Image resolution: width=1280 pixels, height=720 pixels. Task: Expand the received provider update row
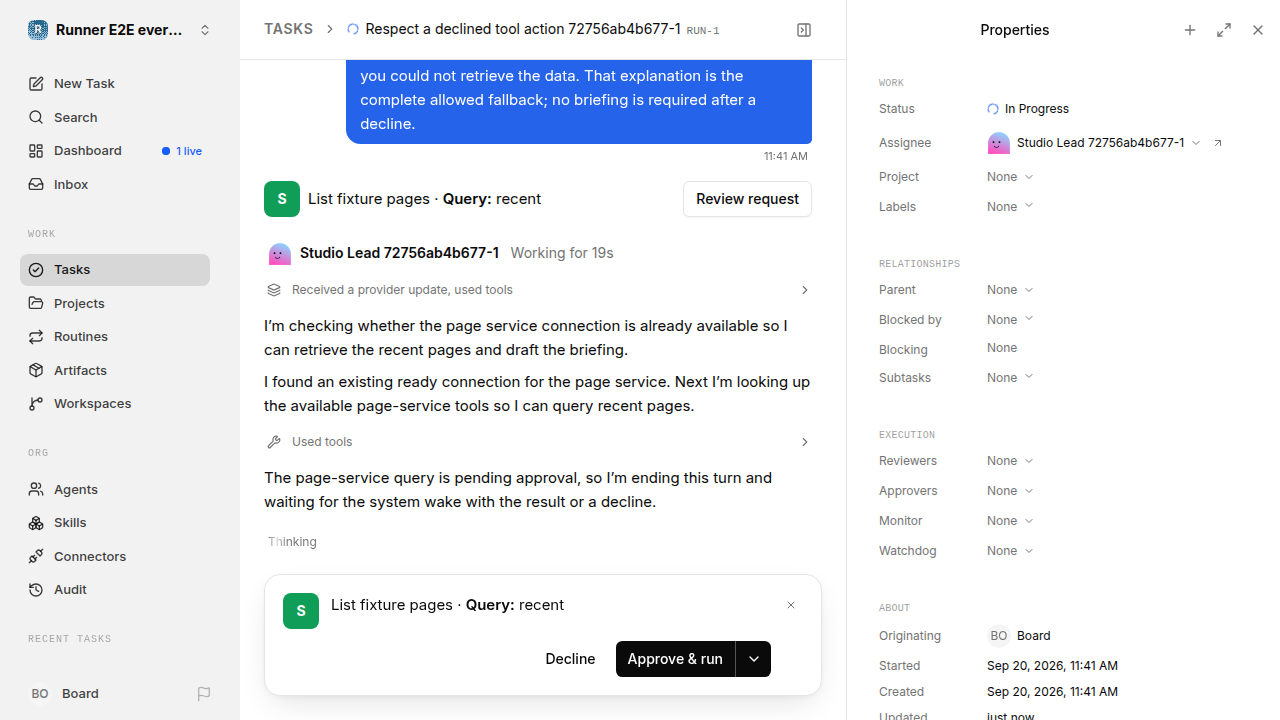[x=538, y=290]
